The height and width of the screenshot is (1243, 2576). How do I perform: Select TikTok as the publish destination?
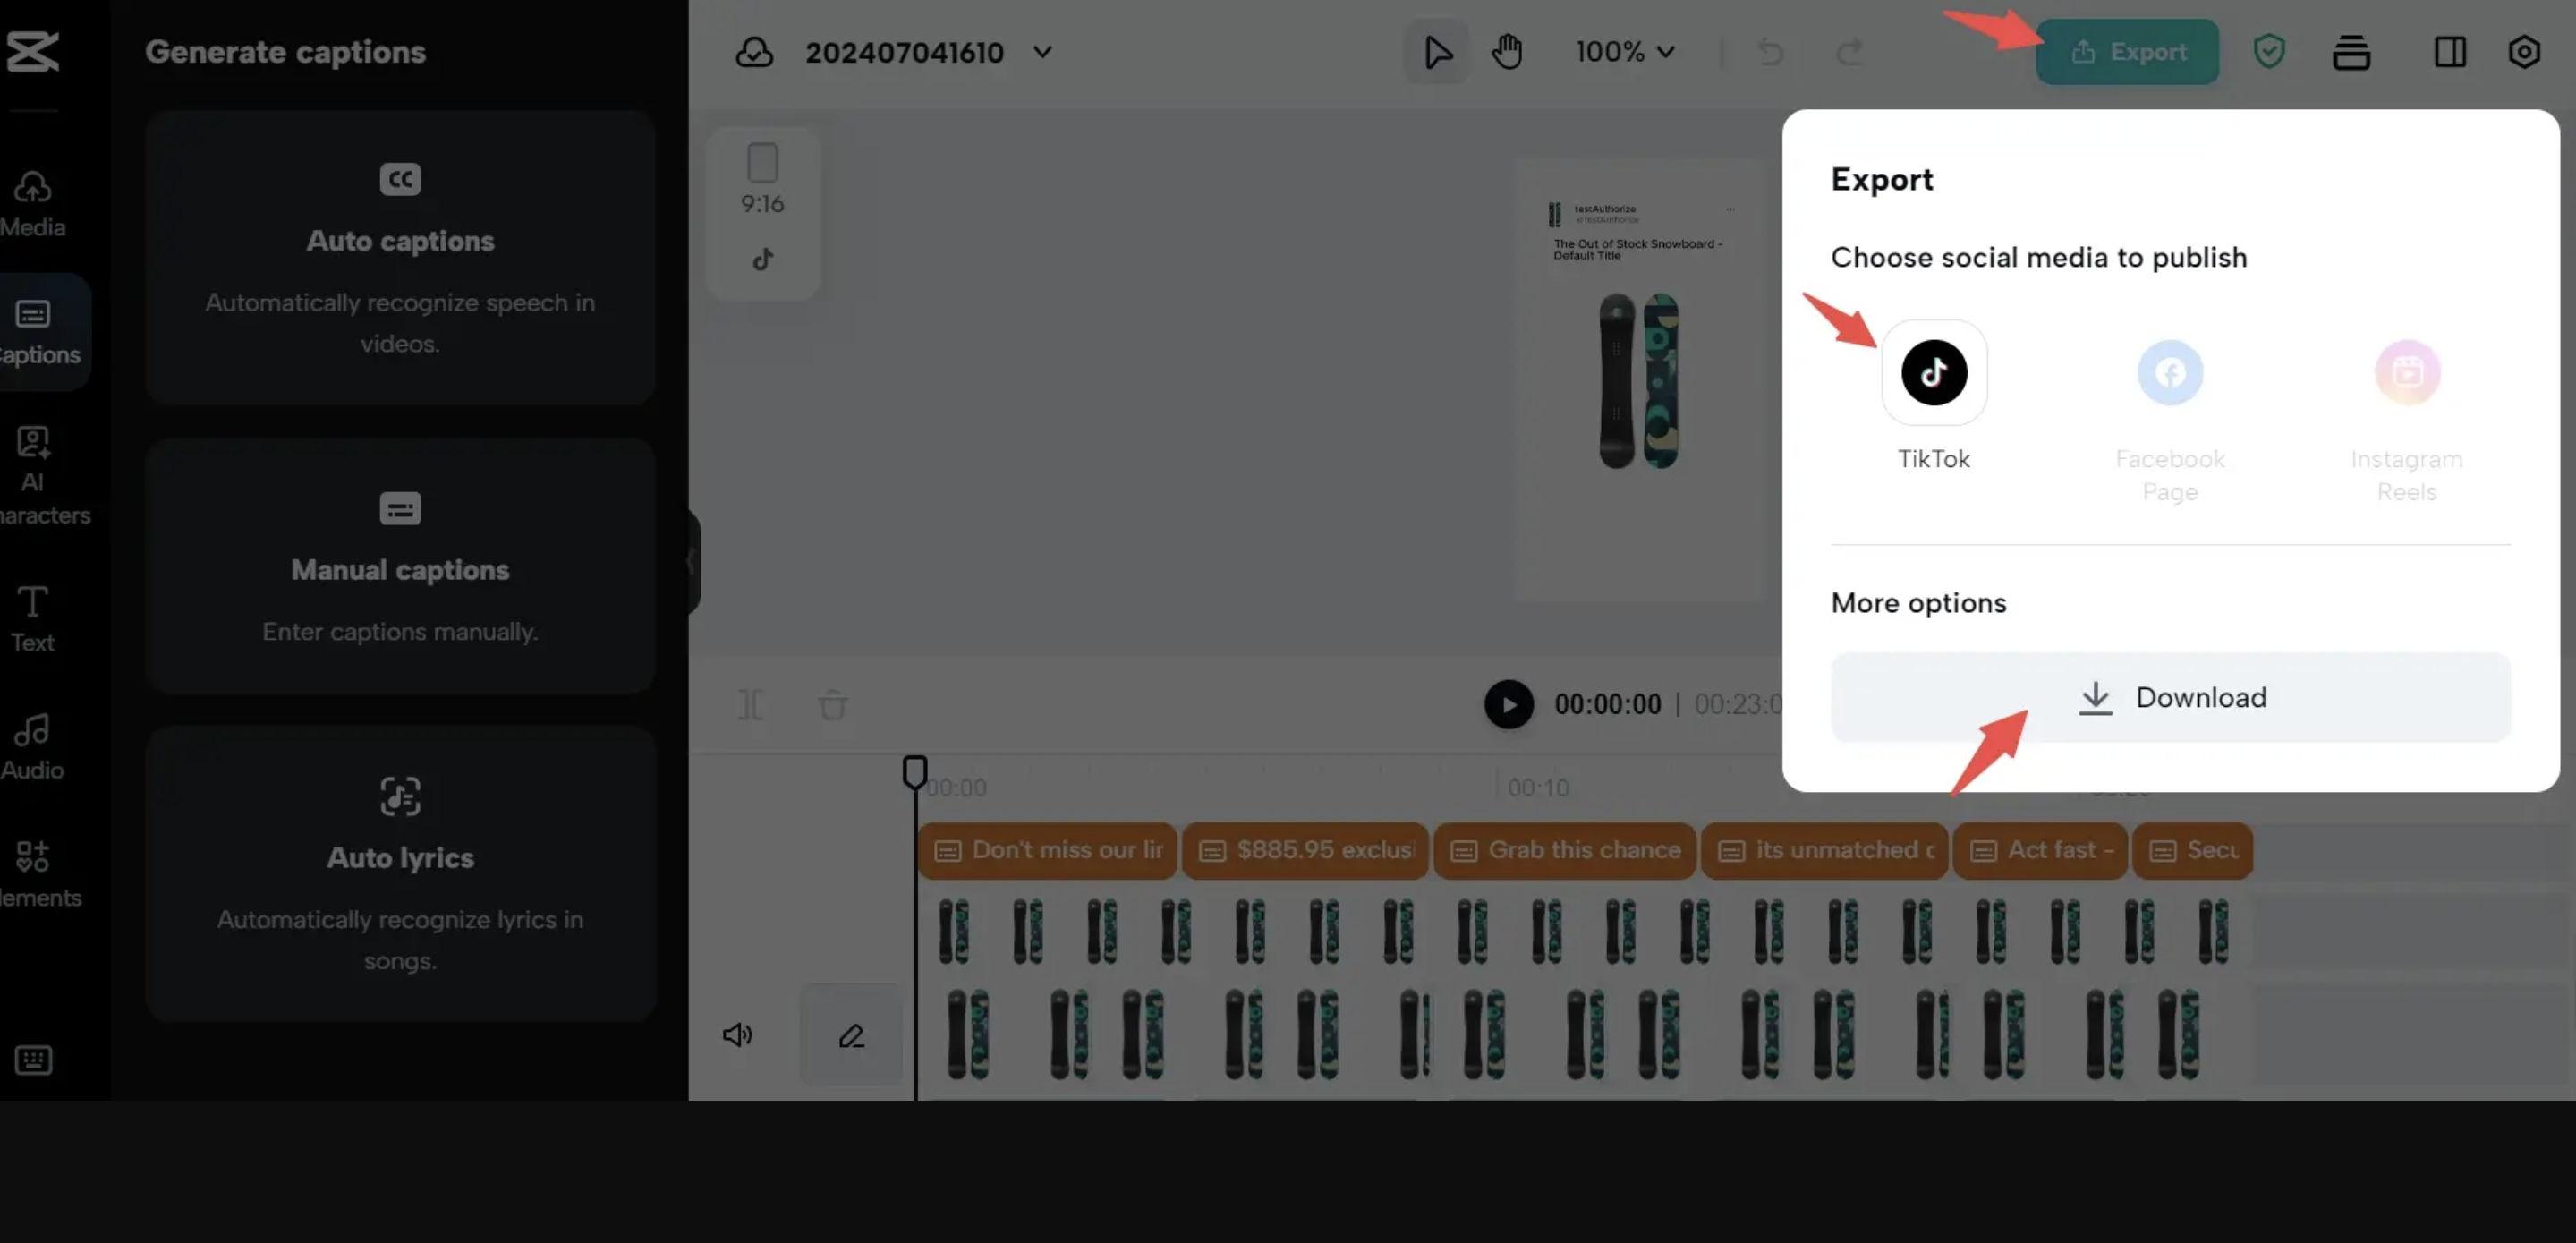1933,372
